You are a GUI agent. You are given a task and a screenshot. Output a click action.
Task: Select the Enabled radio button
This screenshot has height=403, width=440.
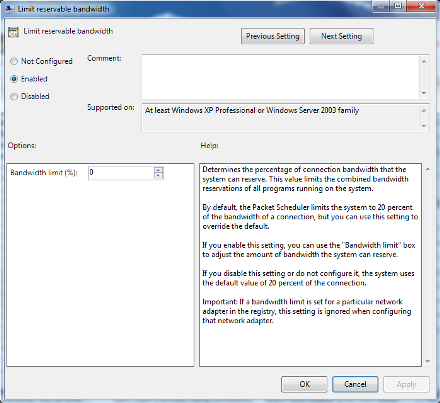(14, 79)
